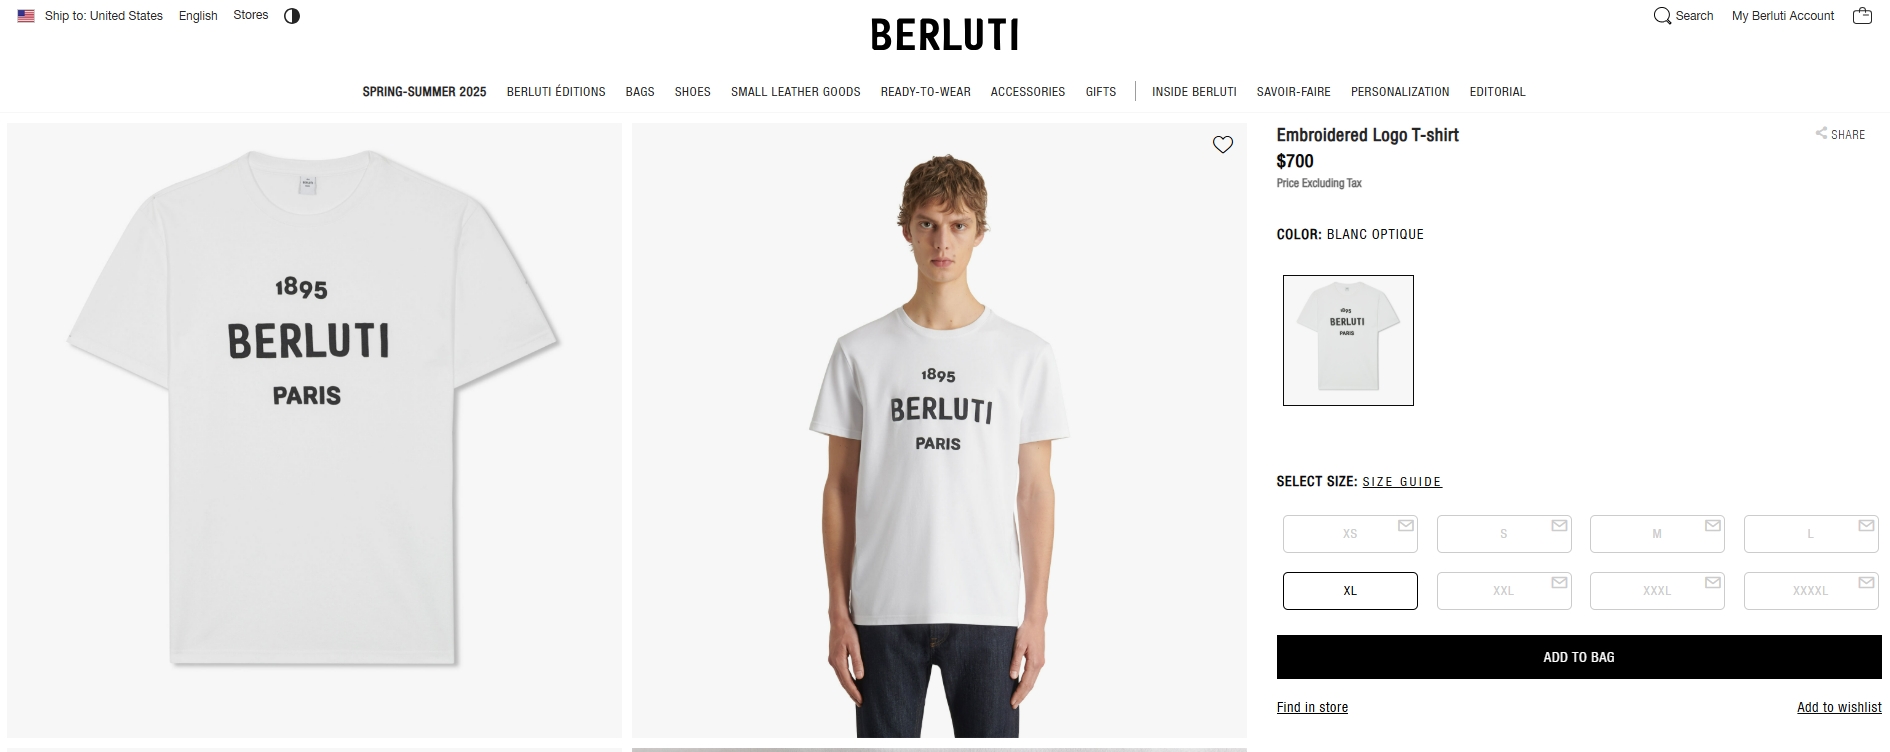This screenshot has width=1890, height=752.
Task: Select the Blanc Optique color swatch
Action: tap(1348, 340)
